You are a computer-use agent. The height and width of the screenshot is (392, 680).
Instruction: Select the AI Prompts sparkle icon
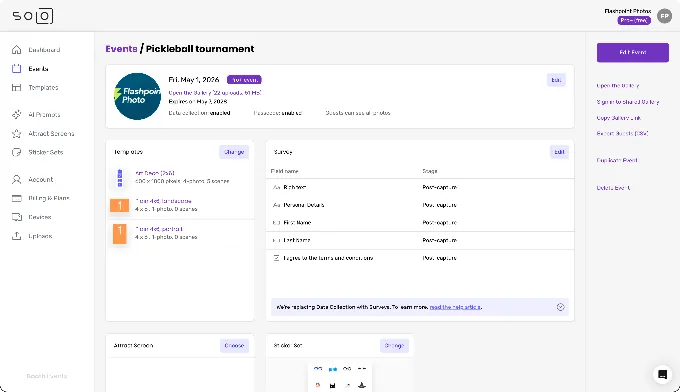(16, 114)
